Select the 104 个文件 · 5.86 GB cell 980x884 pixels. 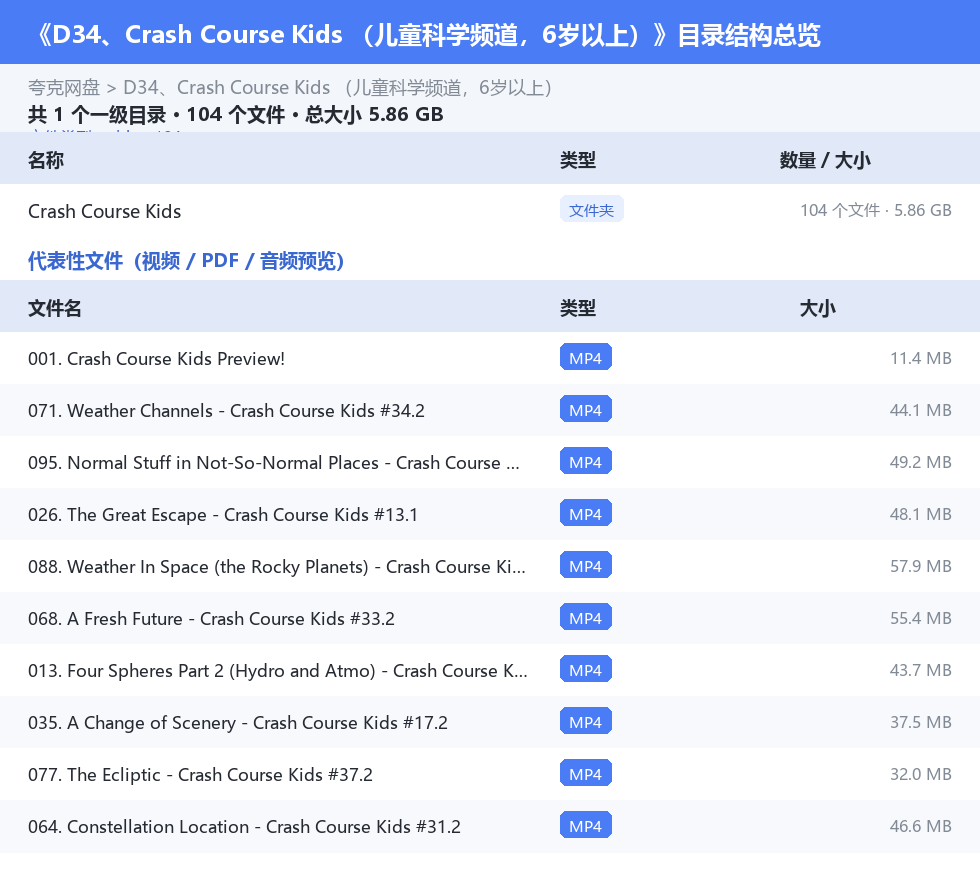(876, 211)
